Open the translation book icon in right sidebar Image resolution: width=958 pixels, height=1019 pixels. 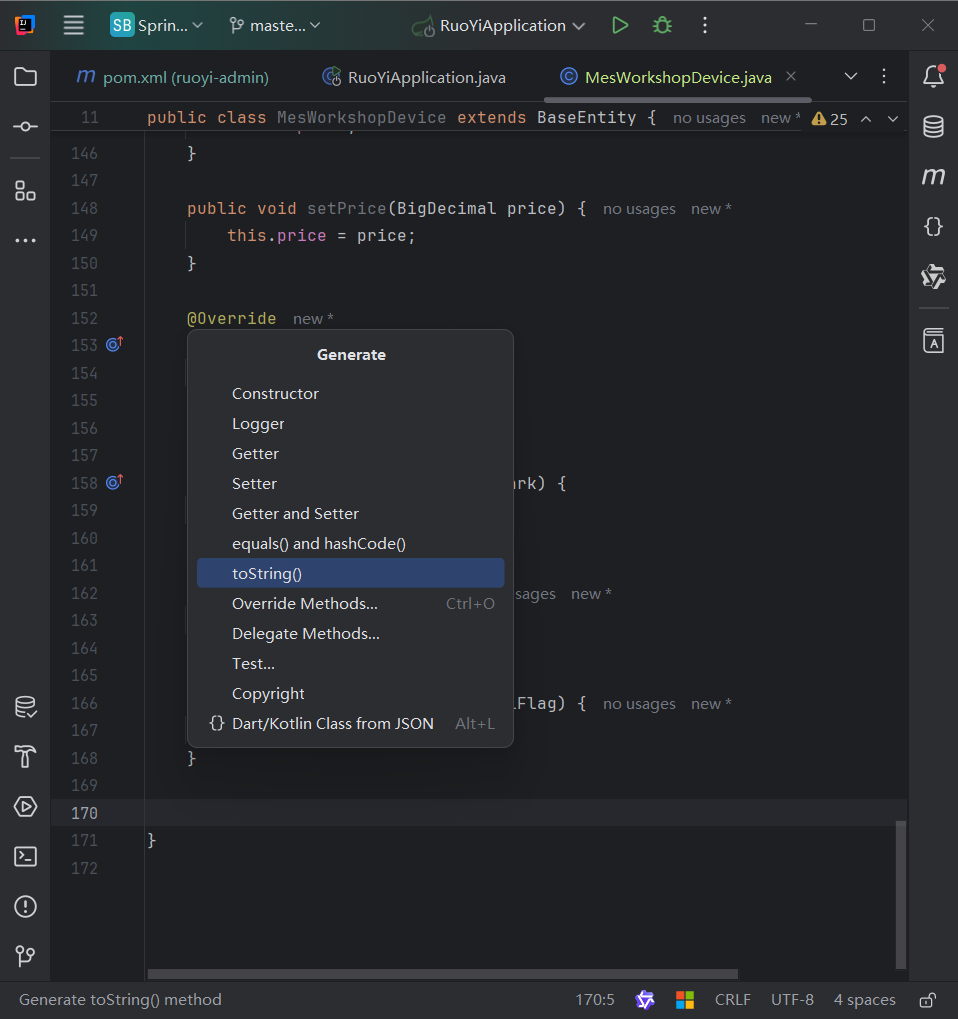click(x=934, y=340)
